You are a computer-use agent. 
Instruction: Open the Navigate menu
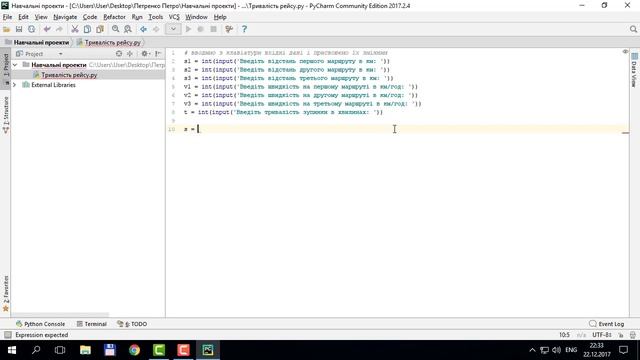[65, 17]
